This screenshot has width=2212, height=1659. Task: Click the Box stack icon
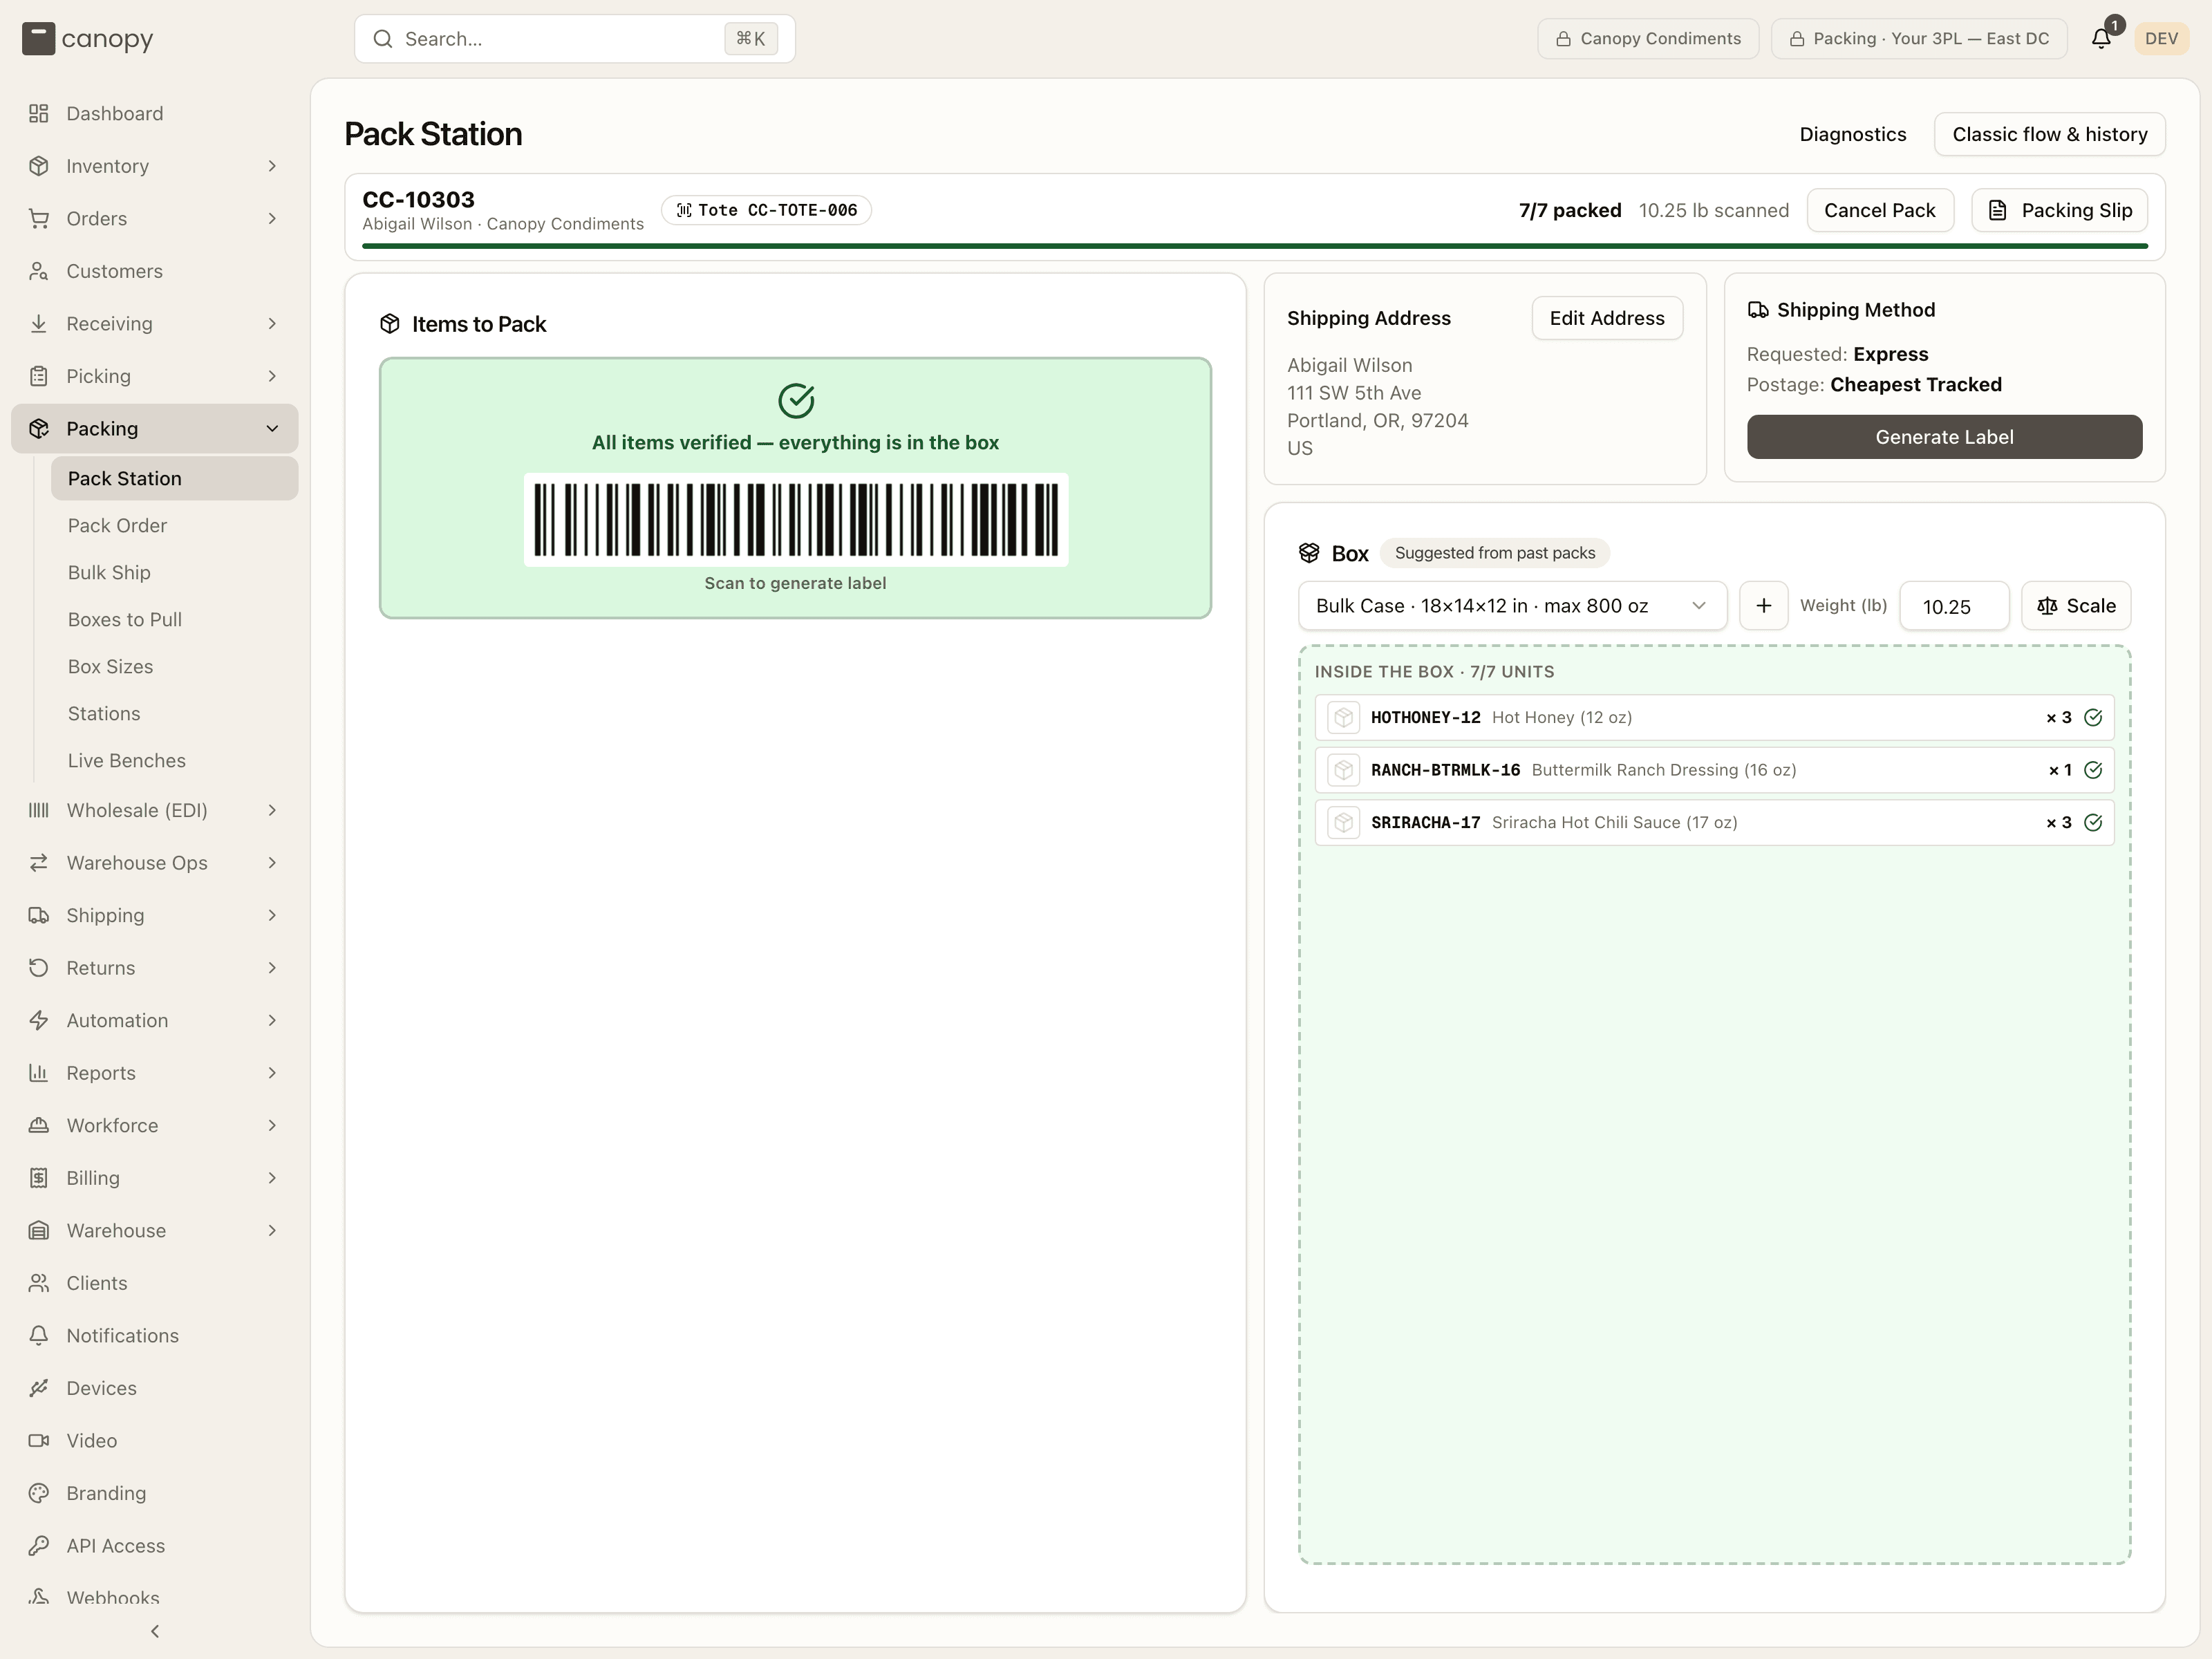(1309, 553)
